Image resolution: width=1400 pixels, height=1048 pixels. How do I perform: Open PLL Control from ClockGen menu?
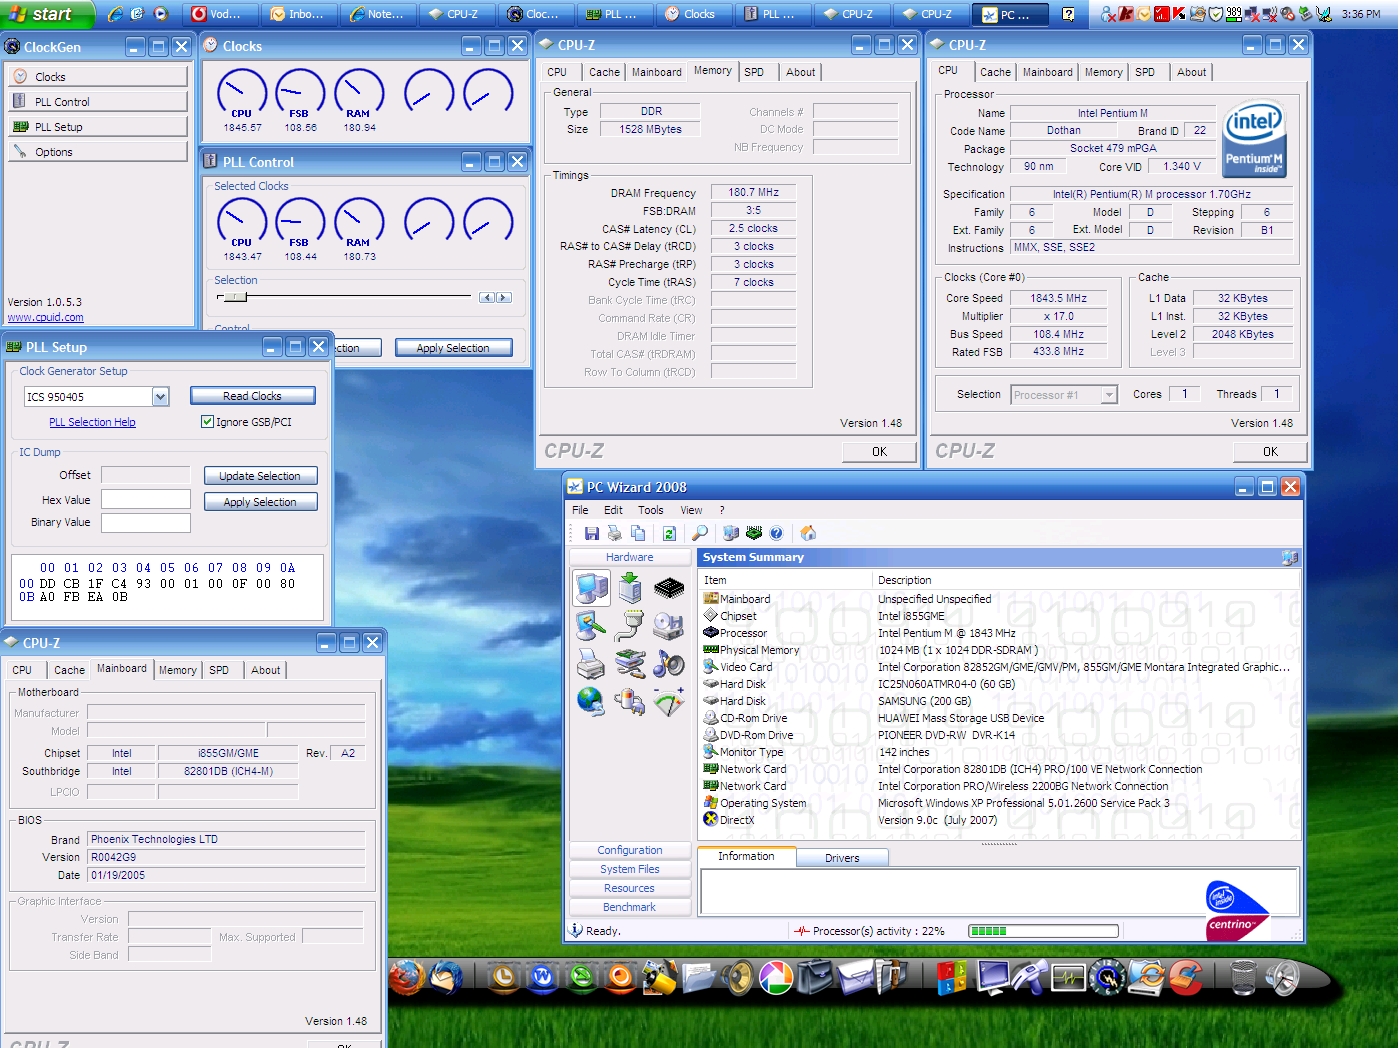tap(98, 101)
